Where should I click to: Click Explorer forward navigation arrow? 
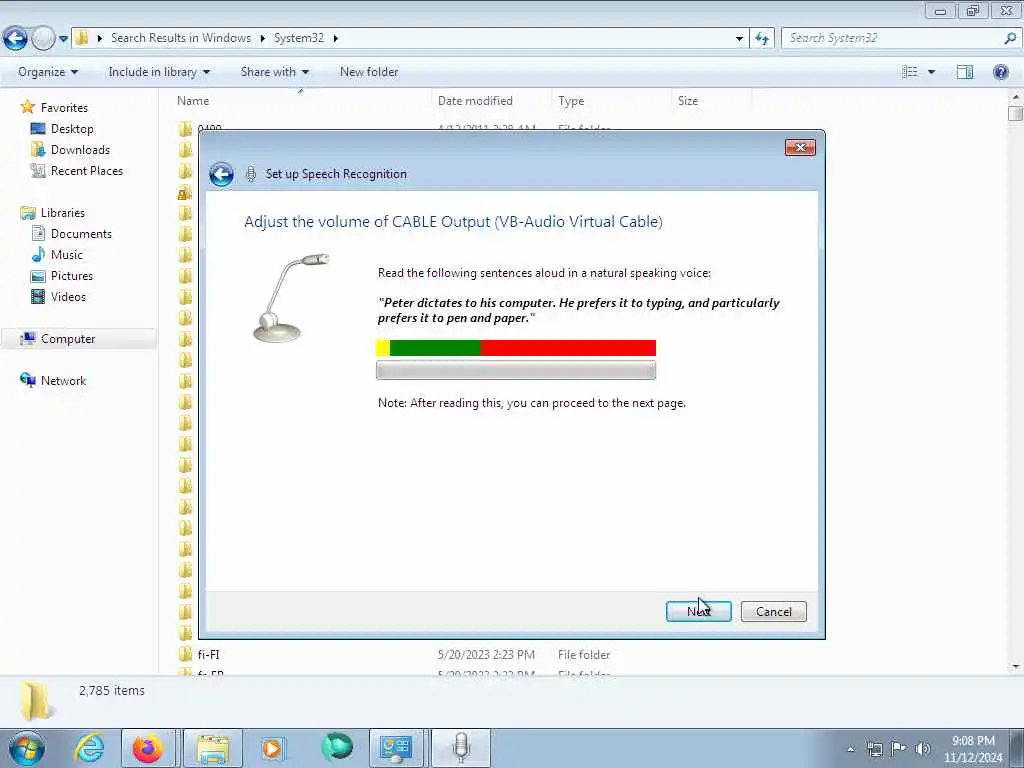[x=43, y=39]
